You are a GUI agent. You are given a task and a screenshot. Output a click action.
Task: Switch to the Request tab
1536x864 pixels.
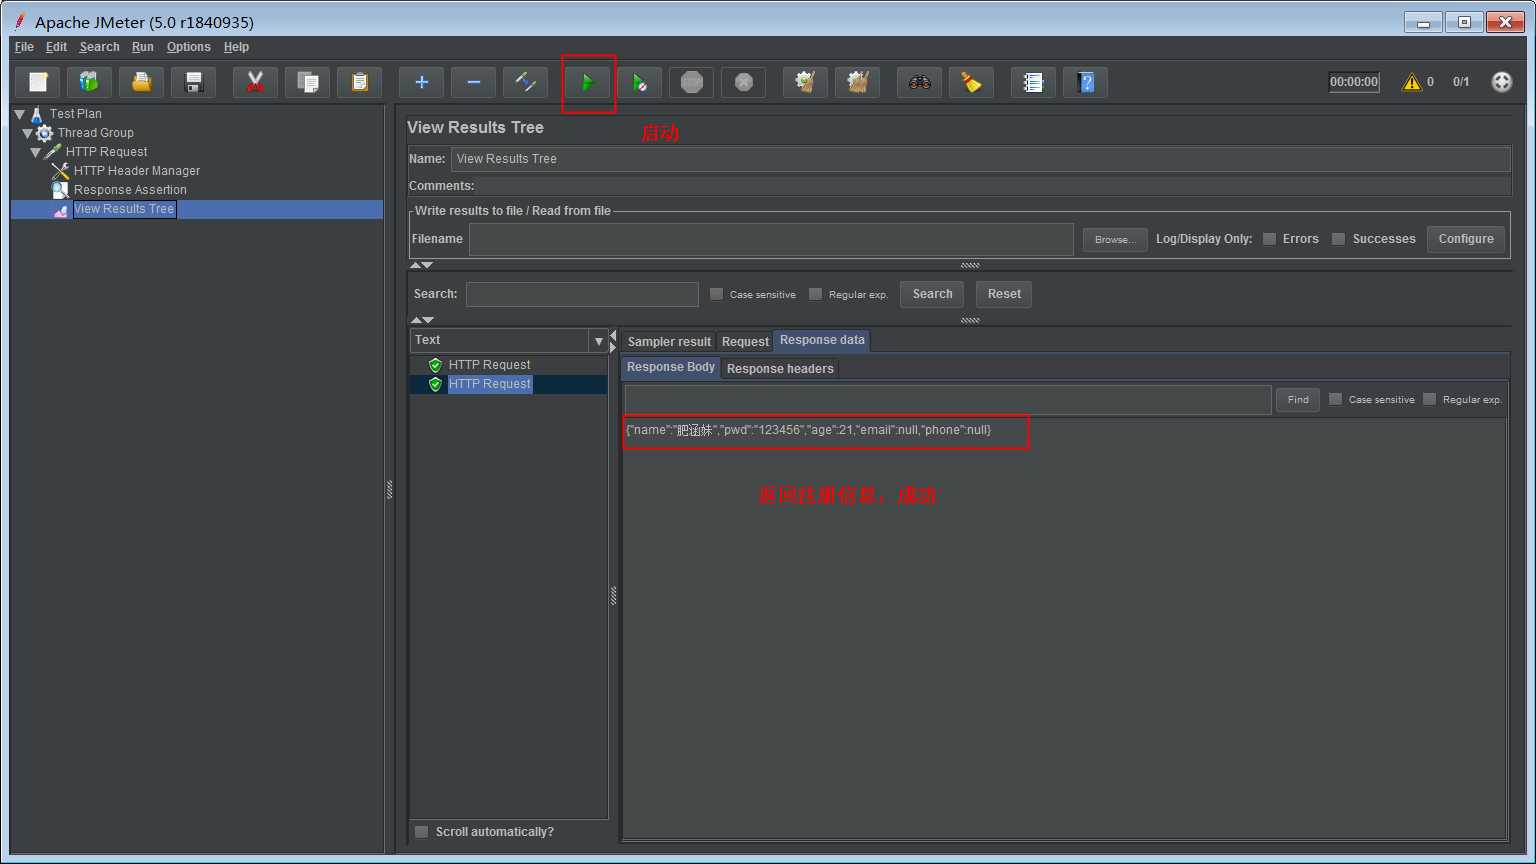(x=745, y=342)
